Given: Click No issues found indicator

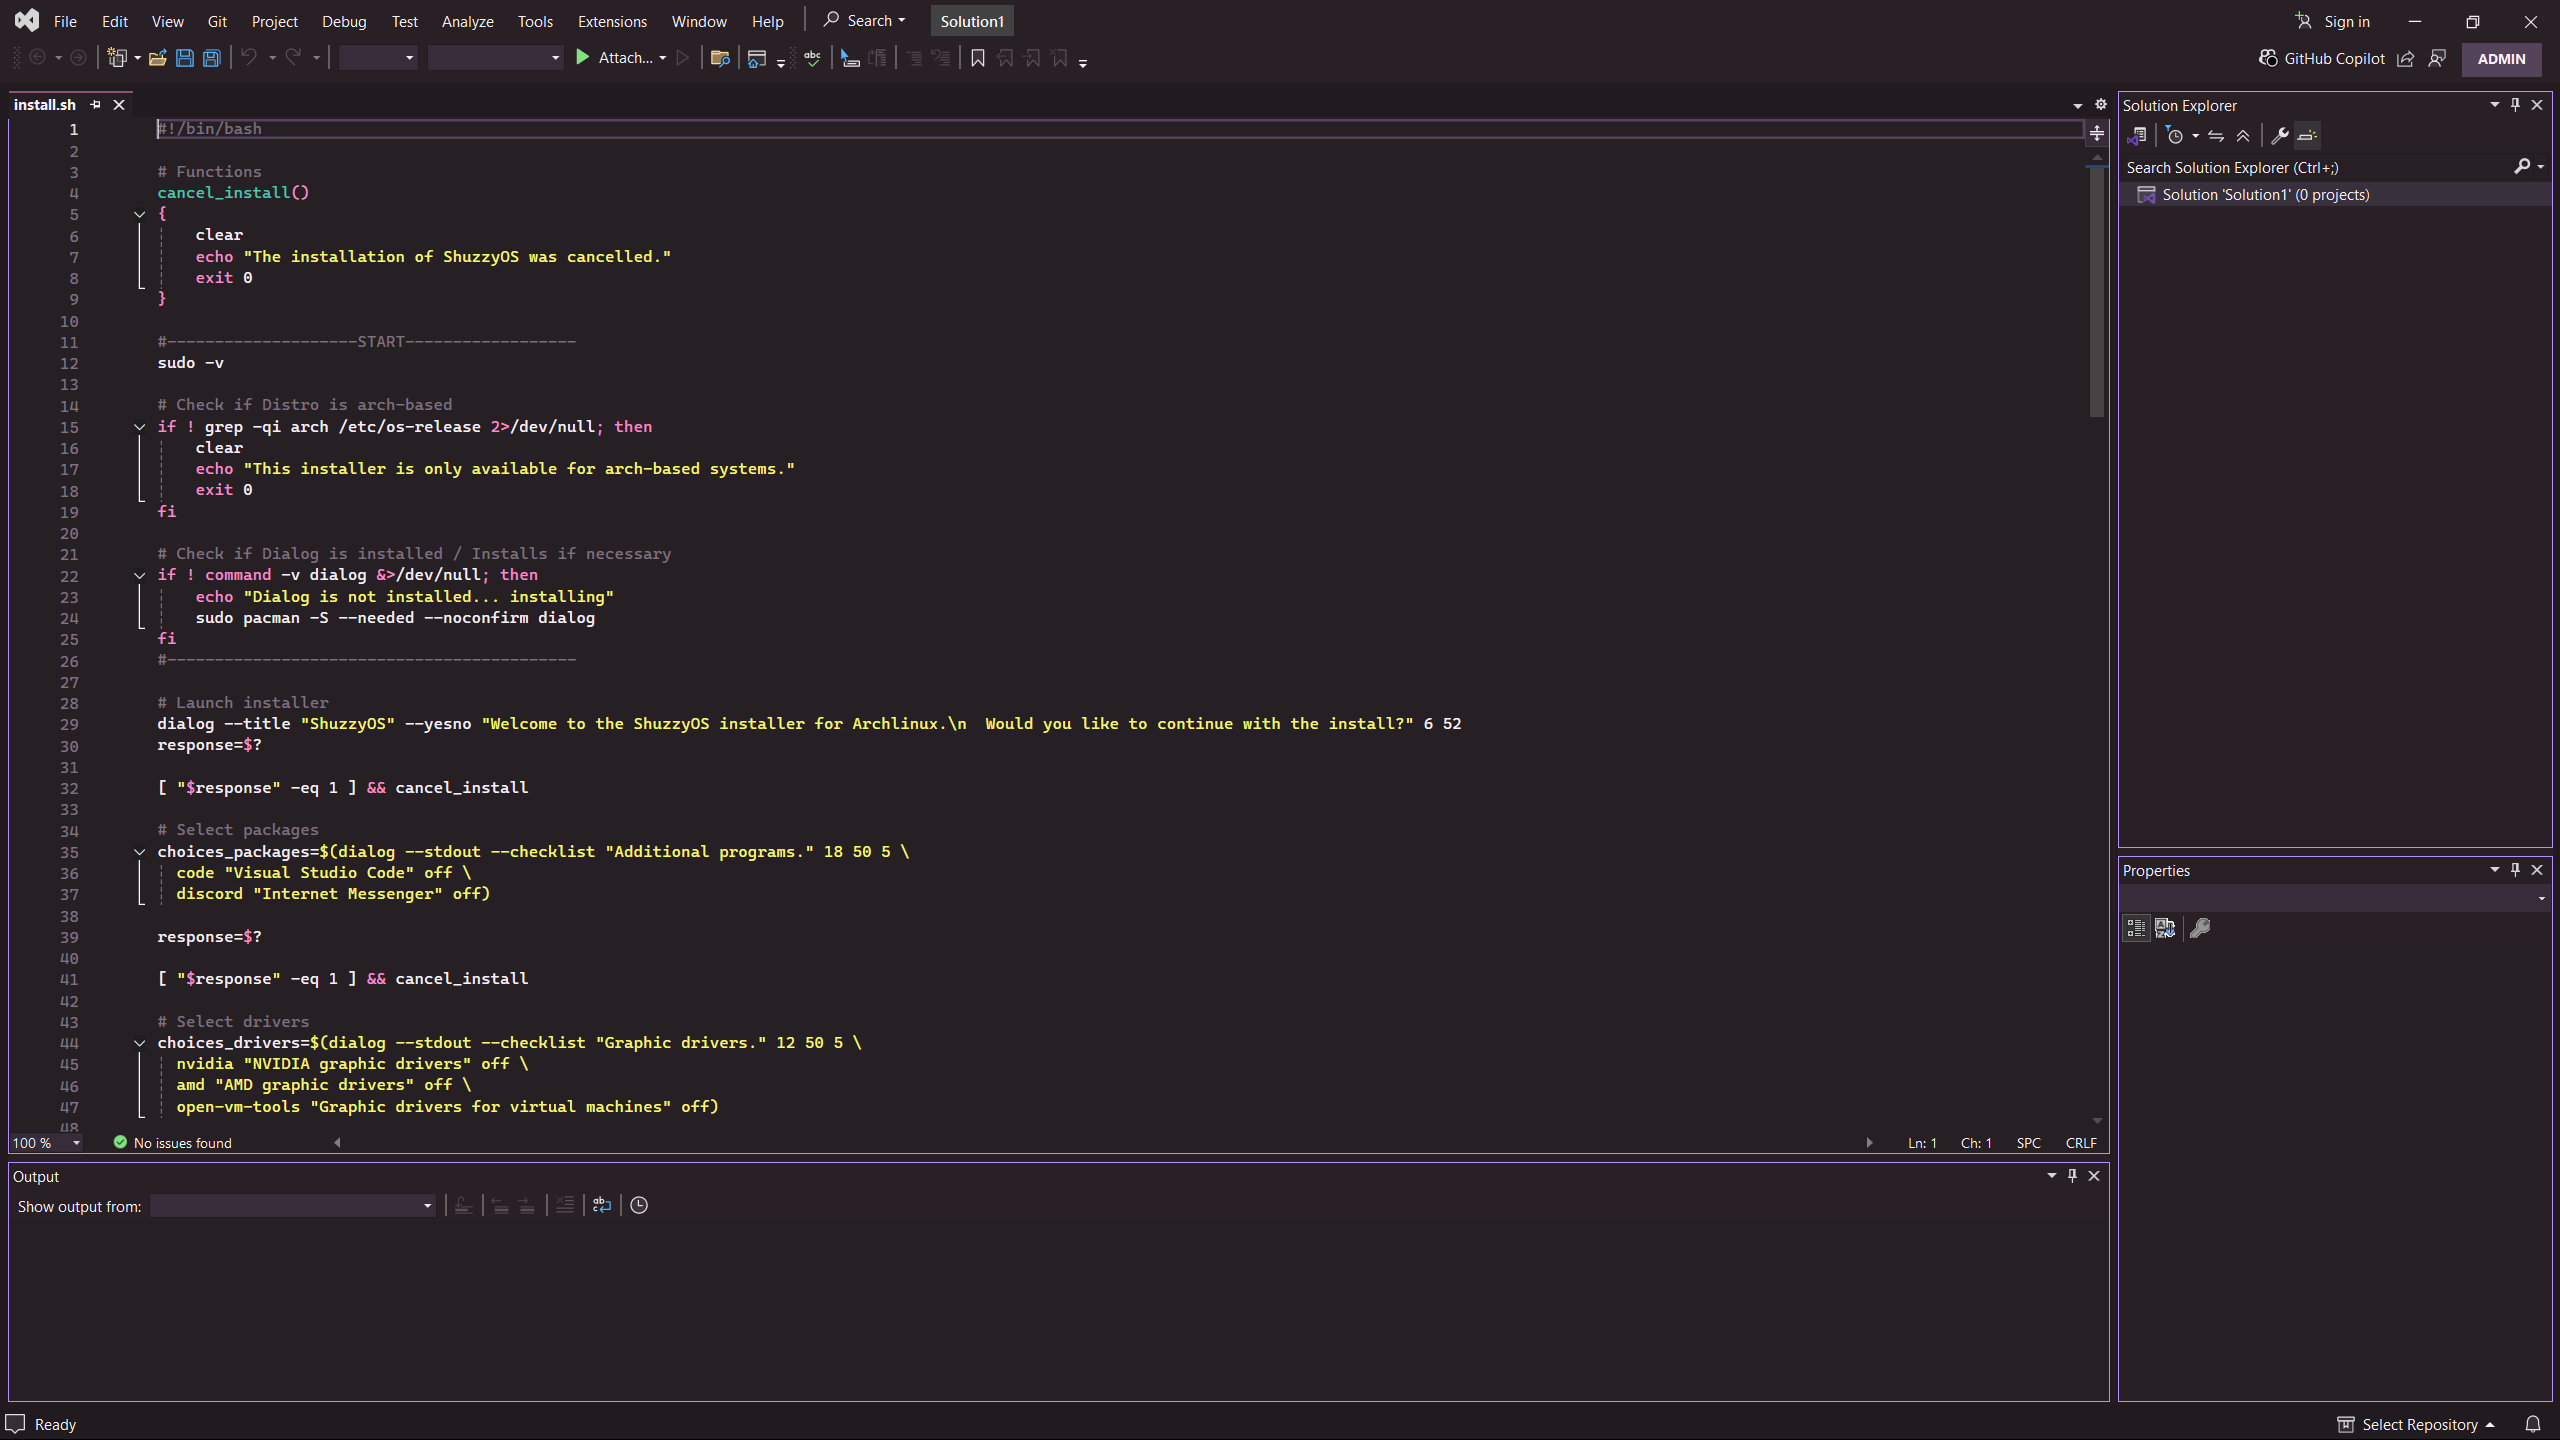Looking at the screenshot, I should [173, 1143].
